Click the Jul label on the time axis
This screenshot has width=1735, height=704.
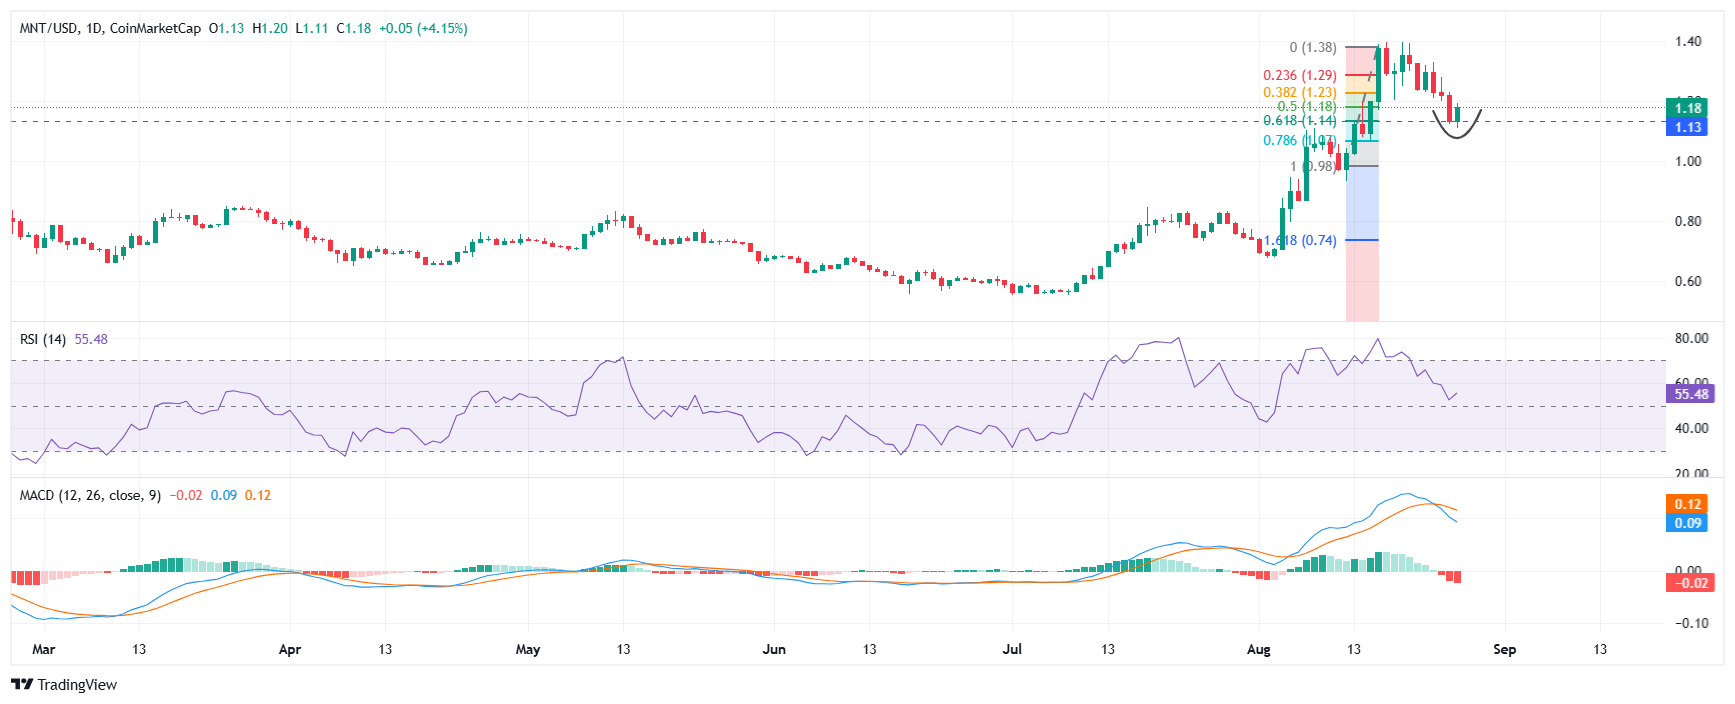pyautogui.click(x=1012, y=649)
